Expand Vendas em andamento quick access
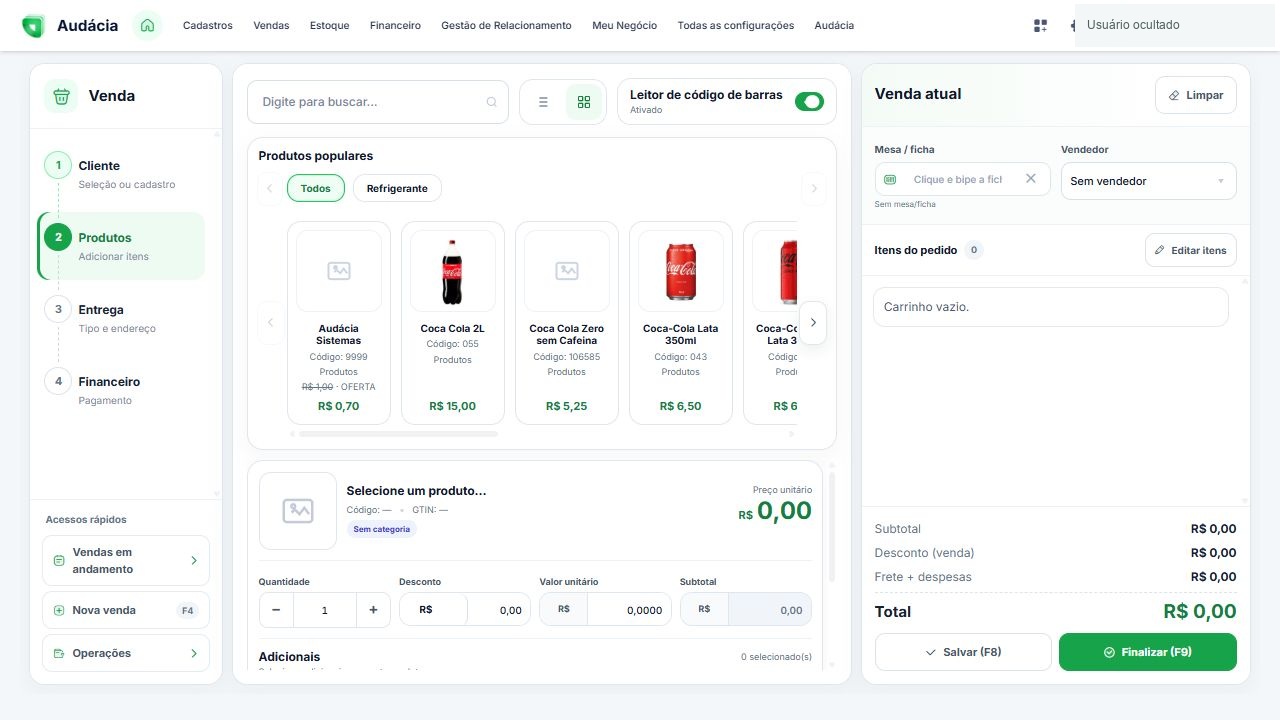Screen dimensions: 1280x720 126,561
